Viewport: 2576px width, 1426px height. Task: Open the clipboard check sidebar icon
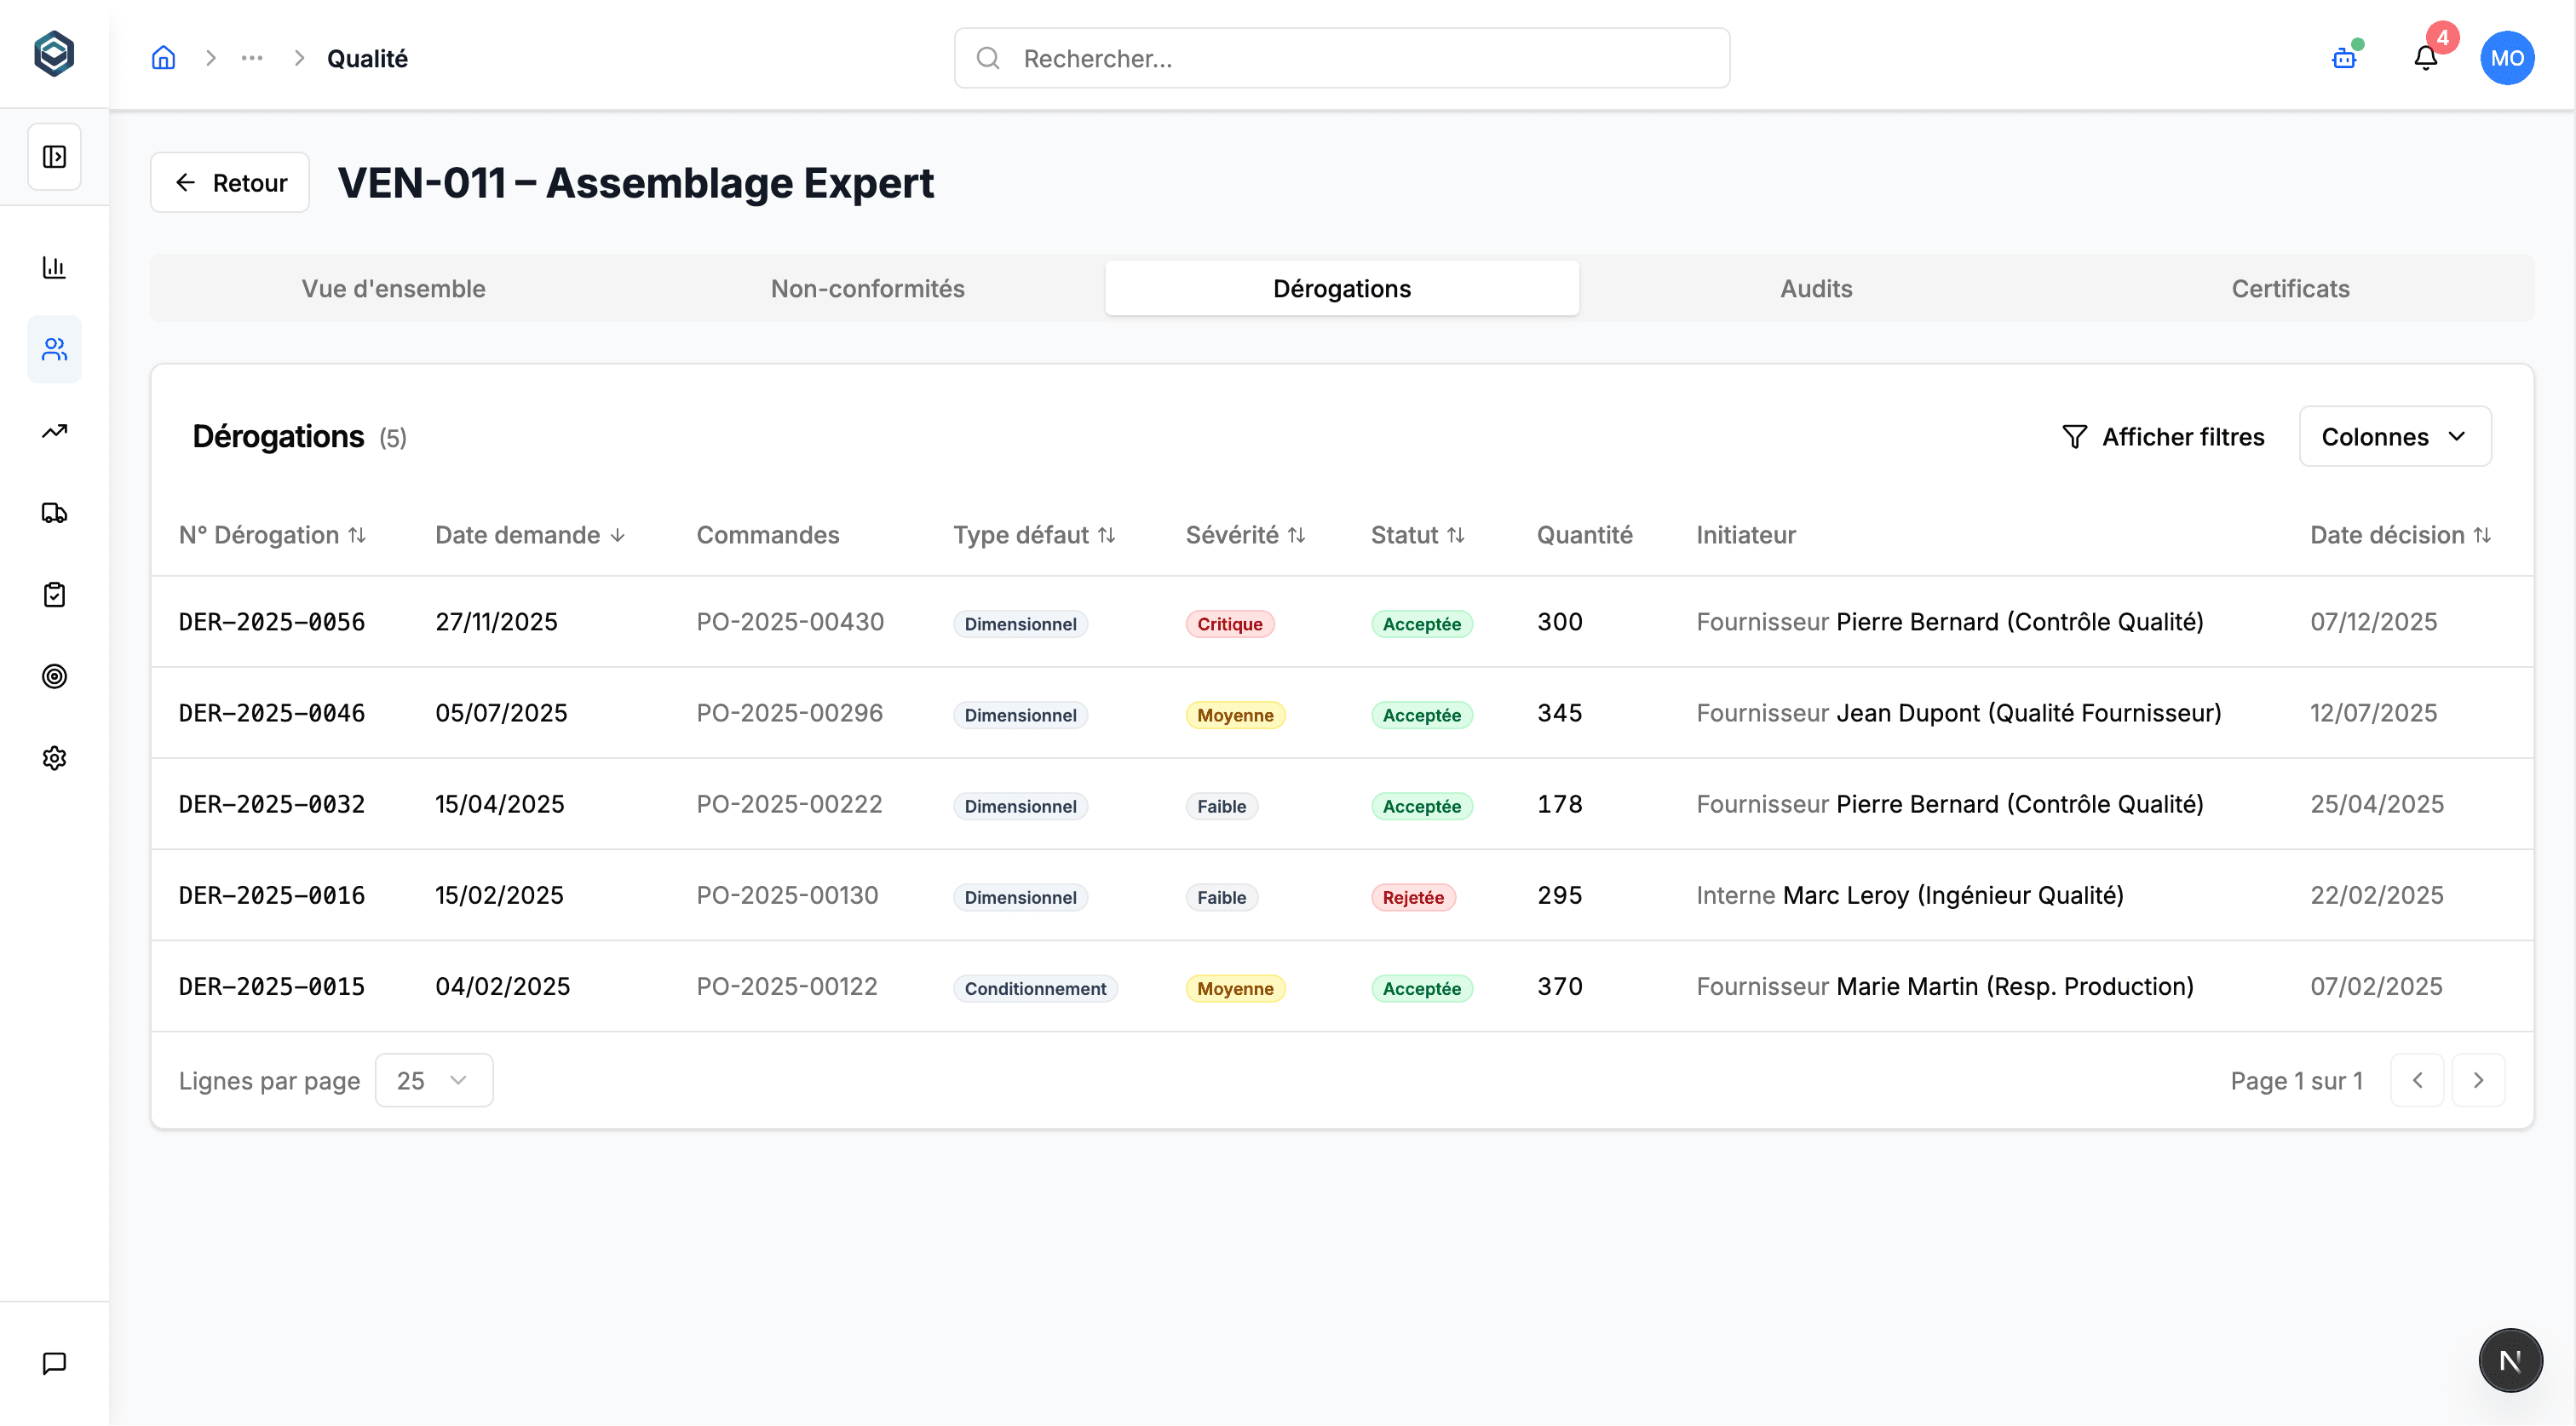(54, 595)
